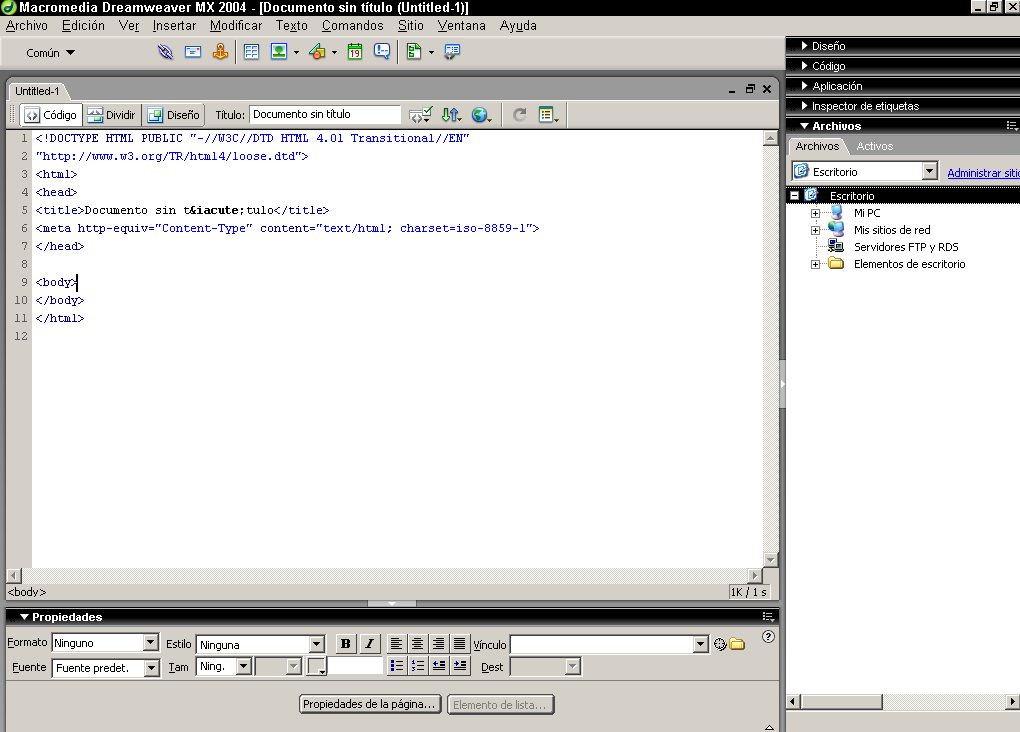The image size is (1020, 732).
Task: Browse for a link file with the folder icon
Action: point(737,644)
